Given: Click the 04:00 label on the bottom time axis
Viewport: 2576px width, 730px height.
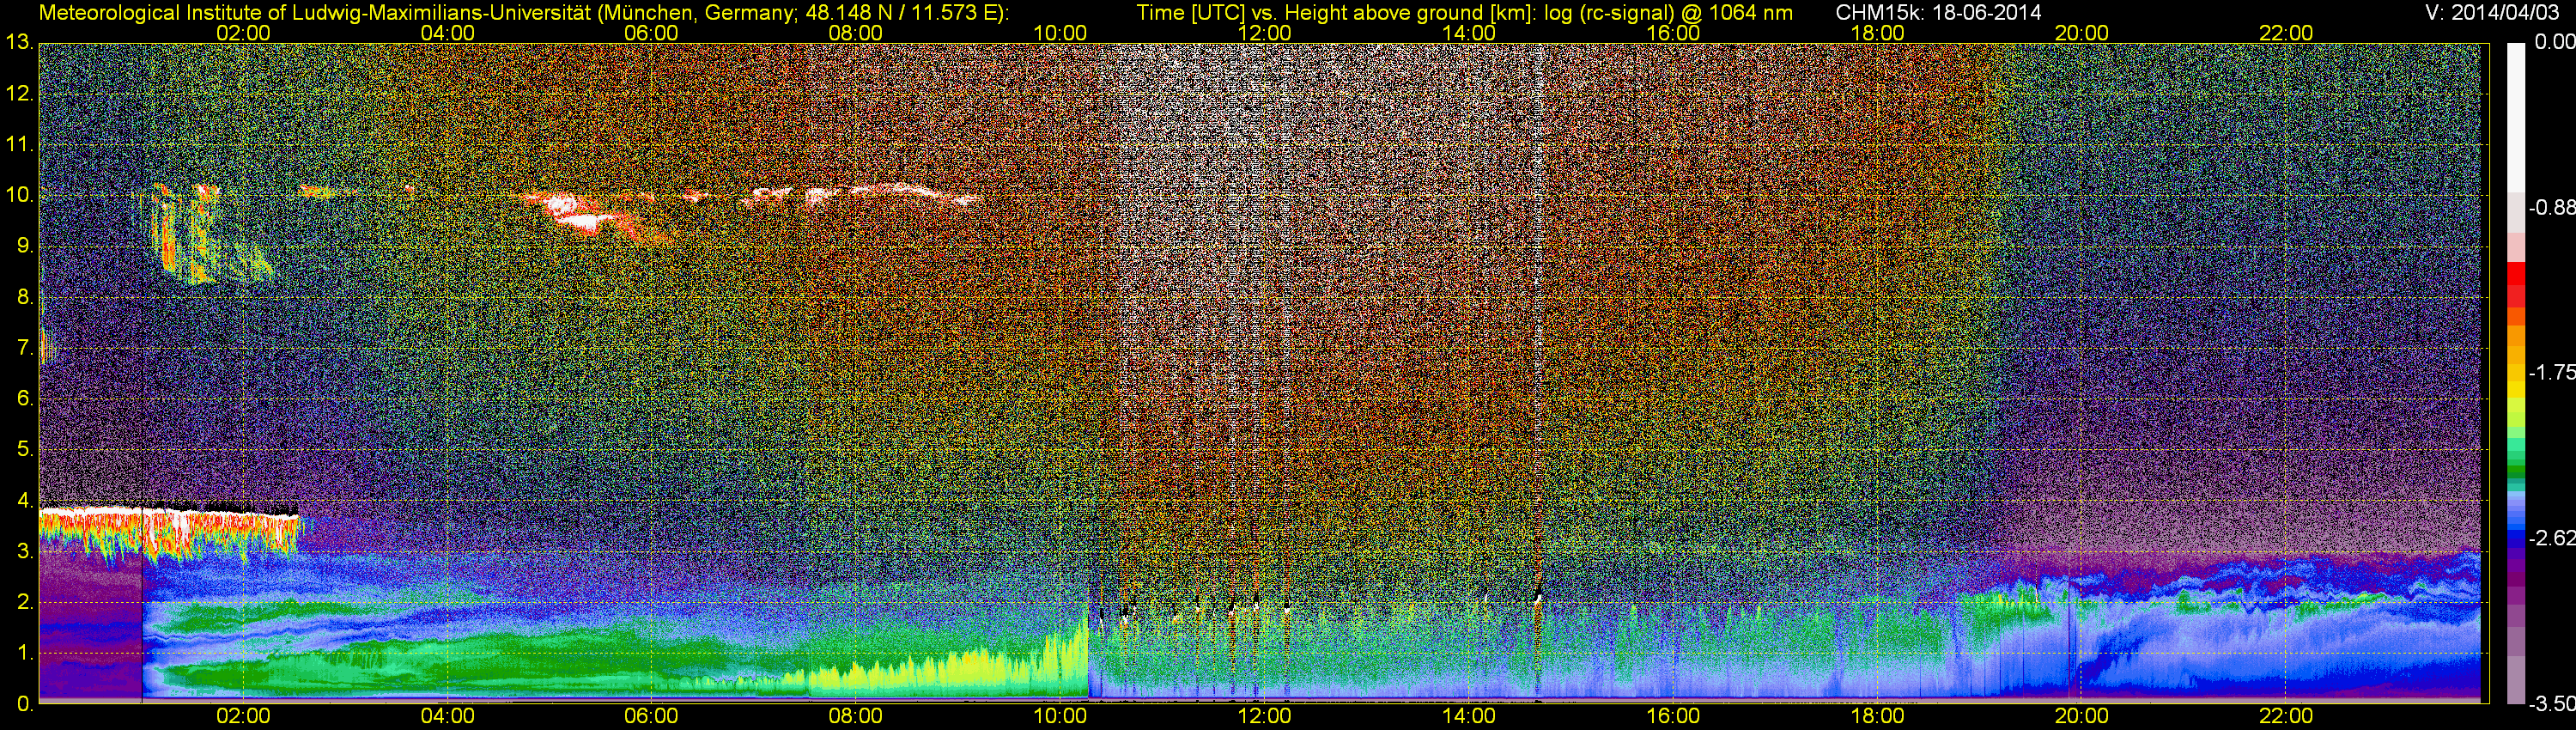Looking at the screenshot, I should click(447, 716).
